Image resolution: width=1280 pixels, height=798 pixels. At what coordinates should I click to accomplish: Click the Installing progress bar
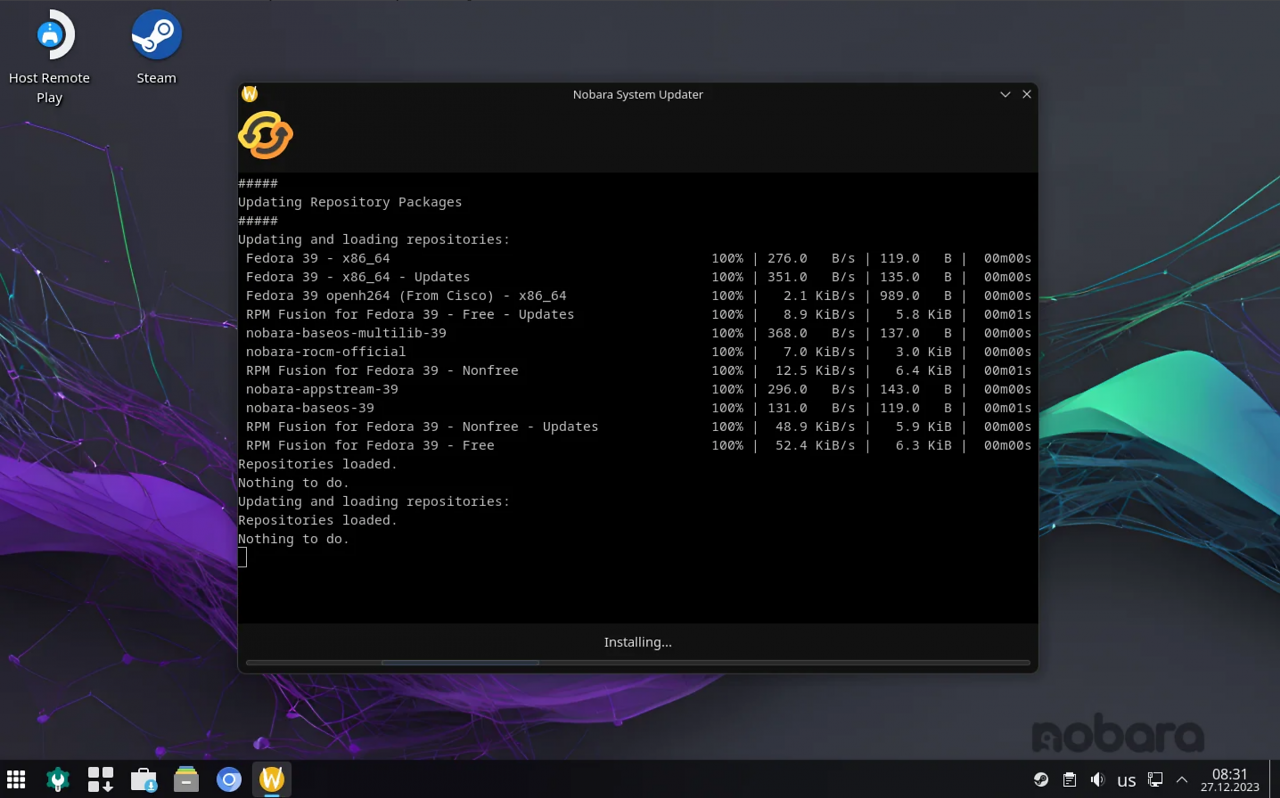tap(638, 662)
